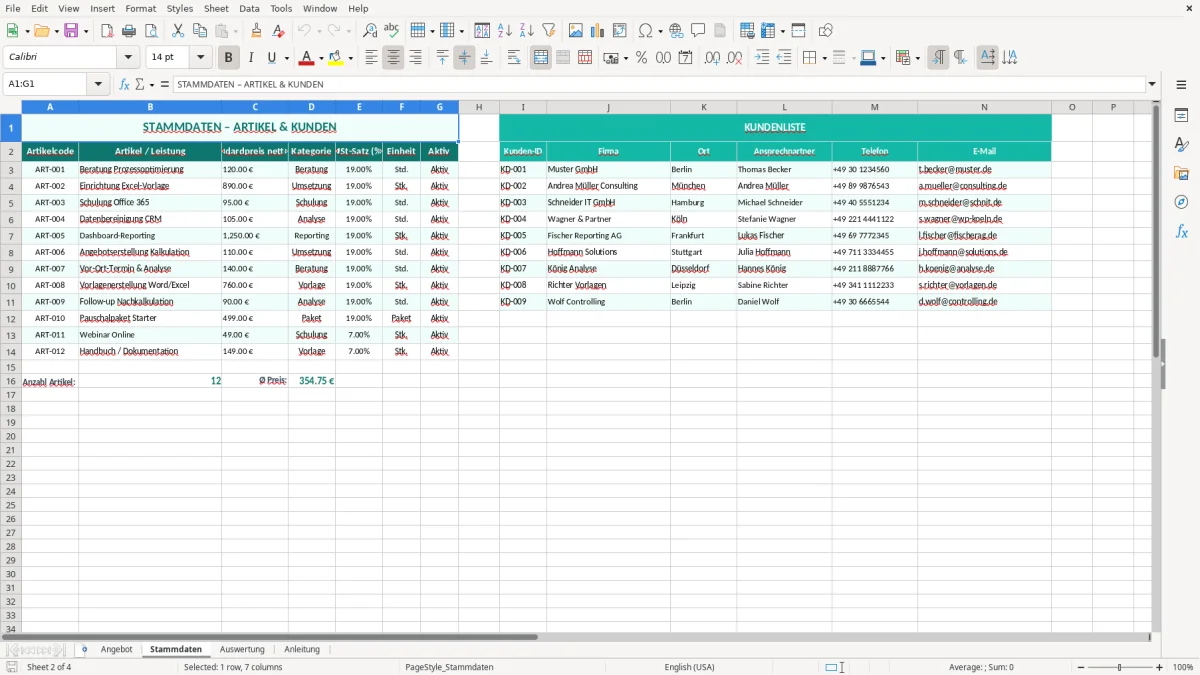Open the Font Name dropdown
The image size is (1200, 675).
(127, 58)
